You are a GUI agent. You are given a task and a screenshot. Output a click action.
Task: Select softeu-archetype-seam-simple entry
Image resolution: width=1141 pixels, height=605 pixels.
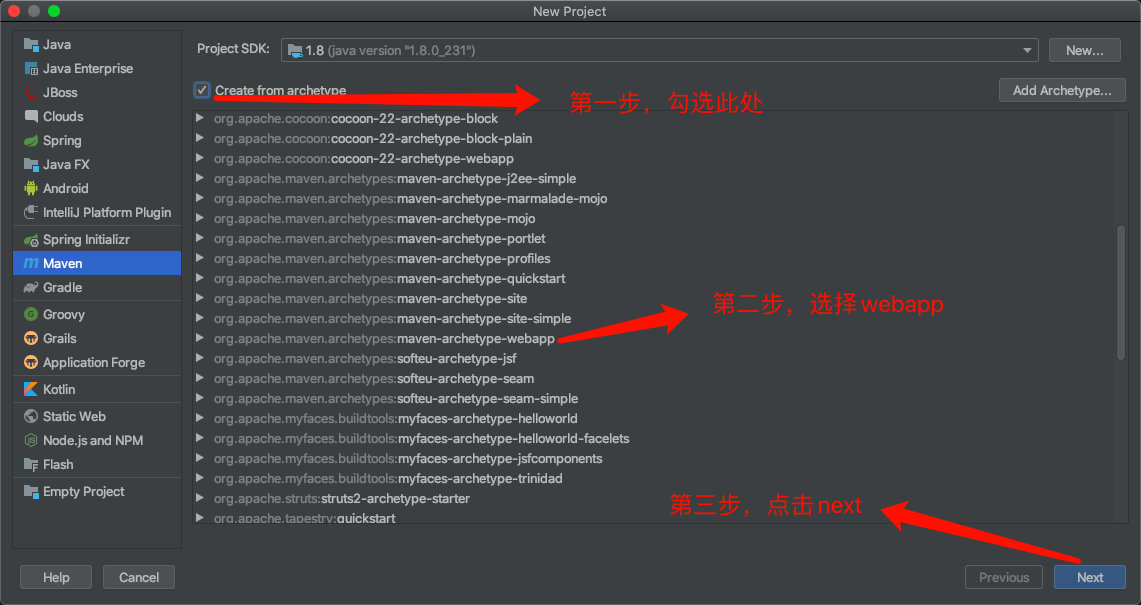coord(396,398)
